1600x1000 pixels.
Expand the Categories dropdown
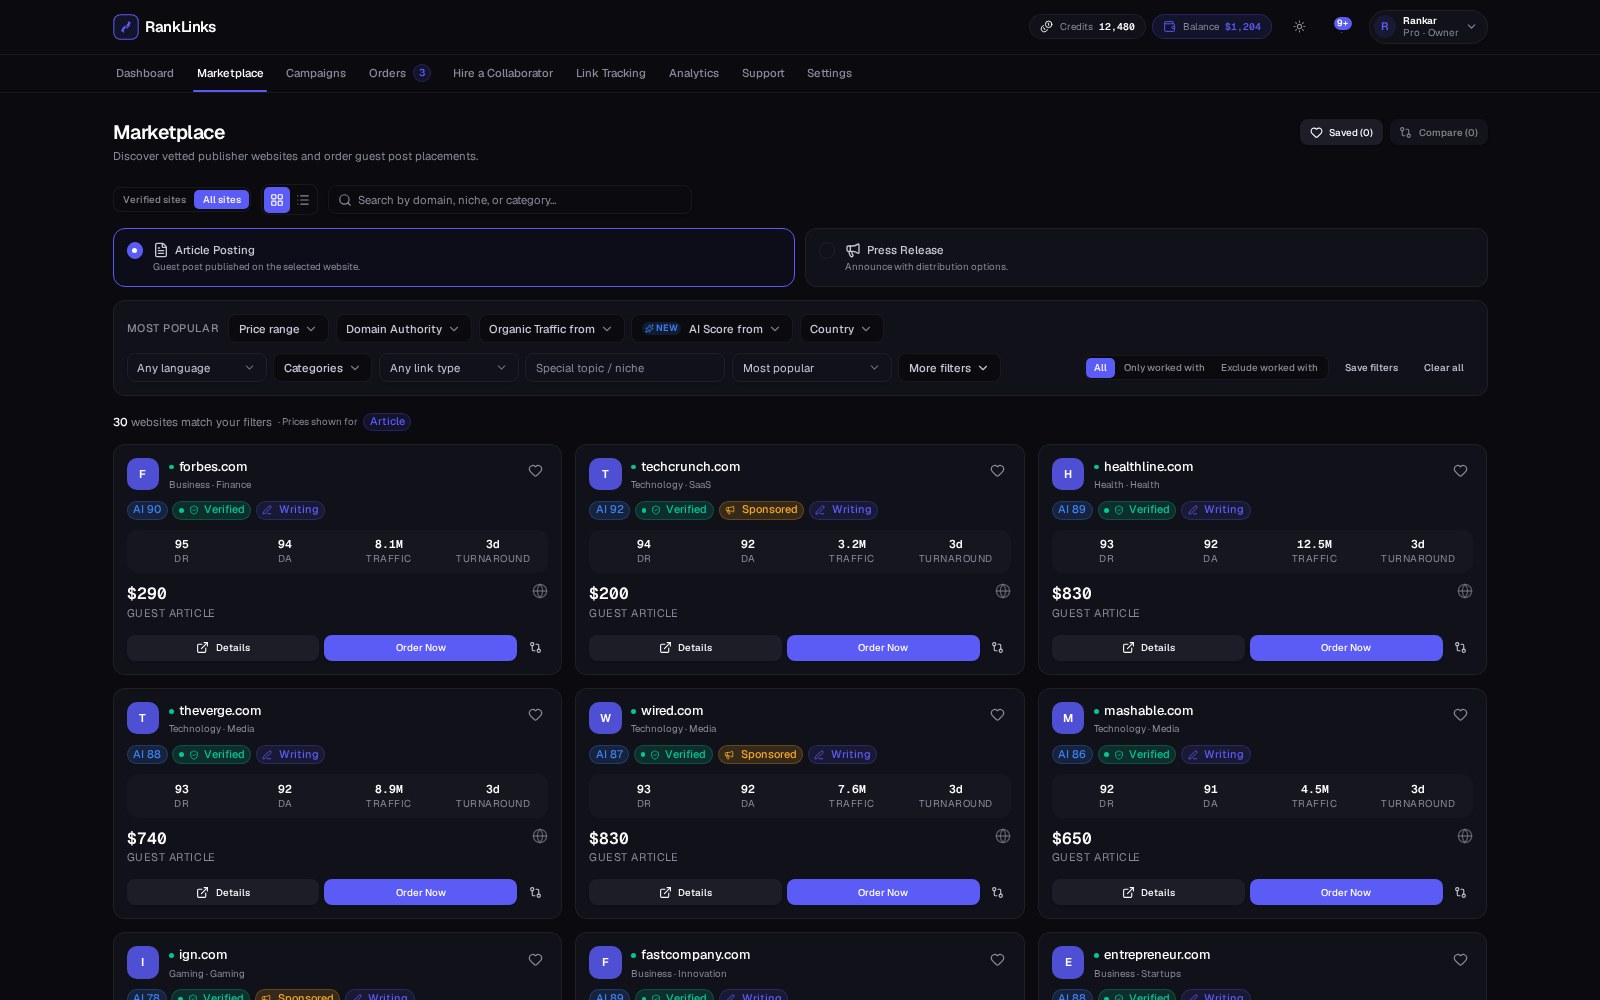pos(323,368)
